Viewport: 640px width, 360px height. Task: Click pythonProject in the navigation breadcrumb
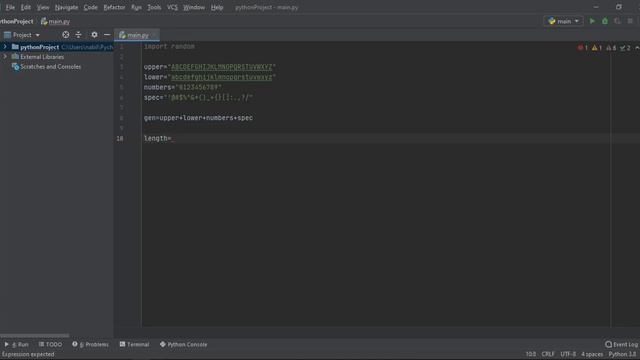pos(16,22)
